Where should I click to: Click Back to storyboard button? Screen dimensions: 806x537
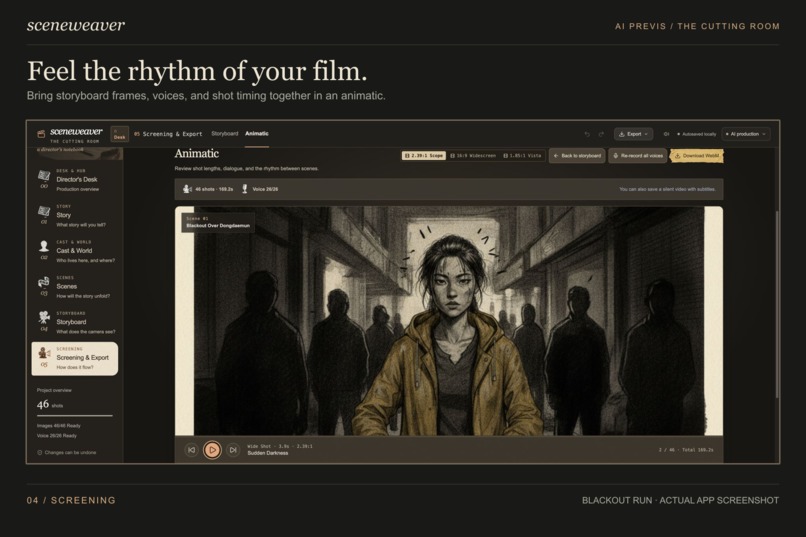[577, 156]
